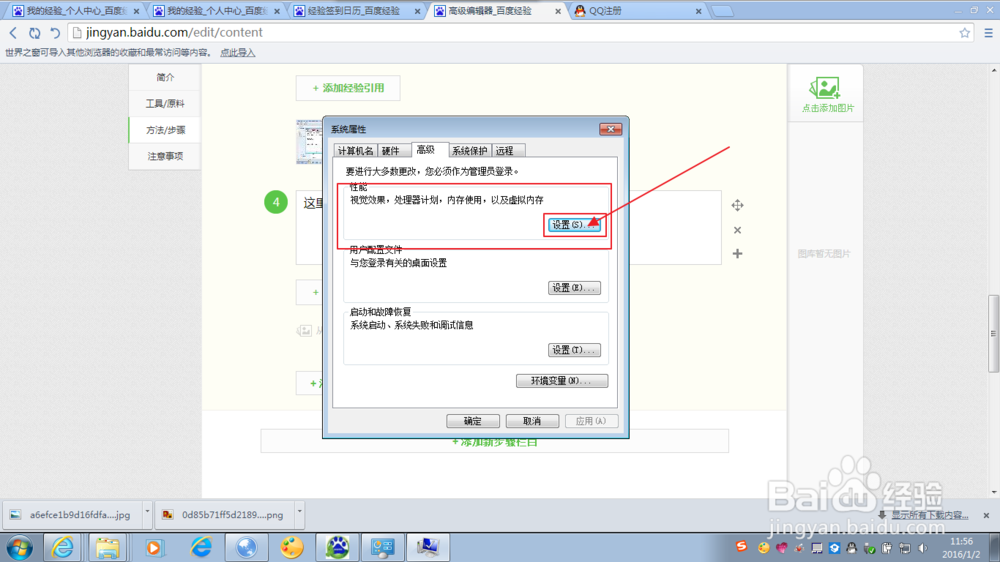The width and height of the screenshot is (1000, 562).
Task: Launch Internet Explorer beside the Start button
Action: pos(62,548)
